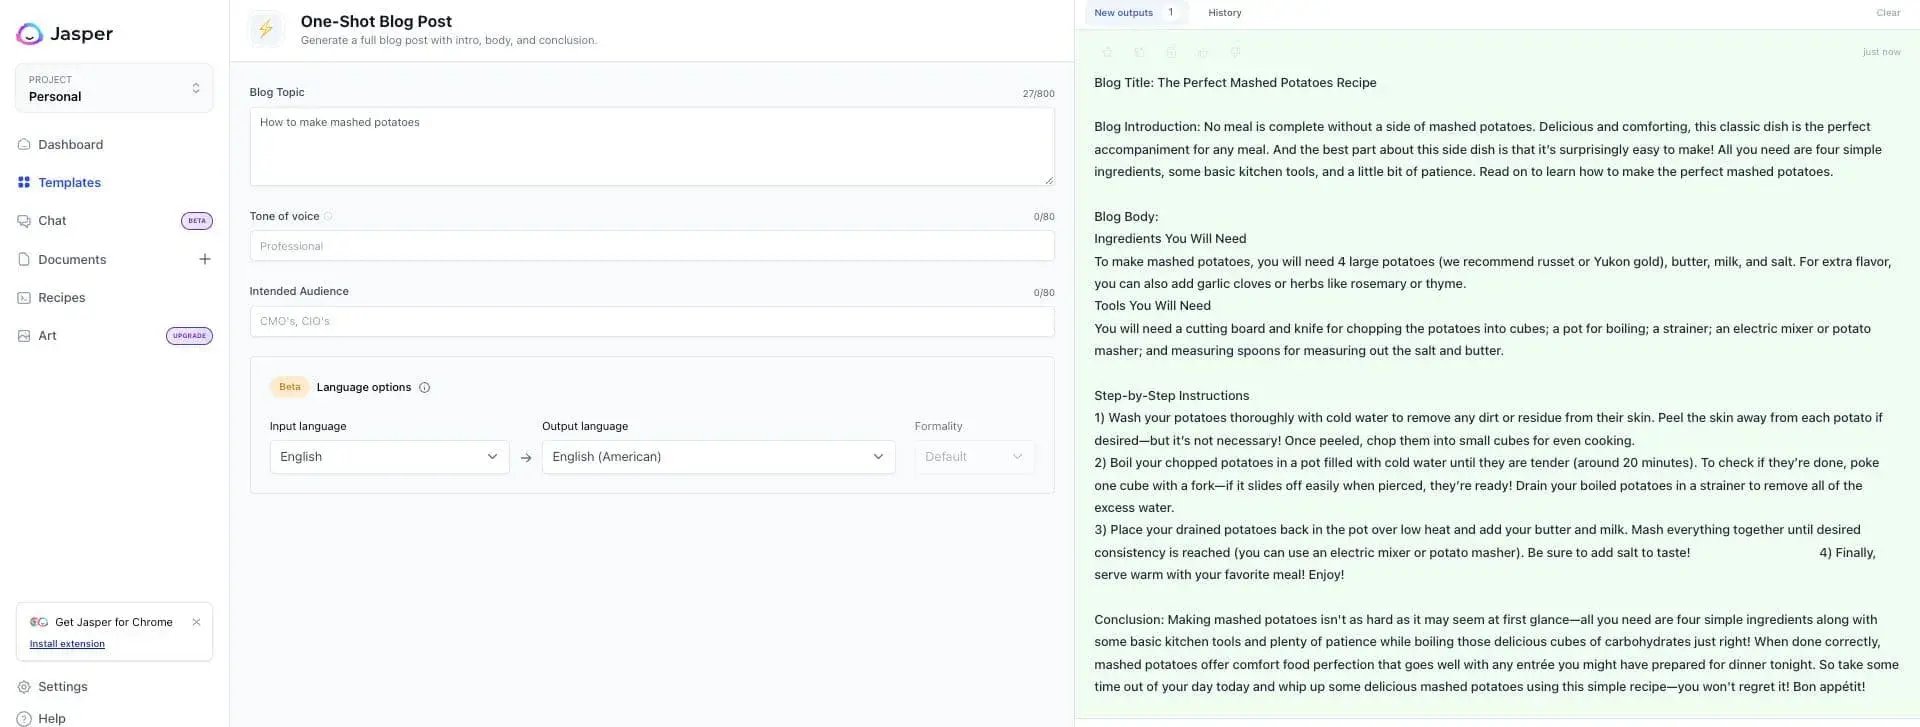The height and width of the screenshot is (727, 1920).
Task: Click the One-Shot Blog Post heading
Action: (x=376, y=21)
